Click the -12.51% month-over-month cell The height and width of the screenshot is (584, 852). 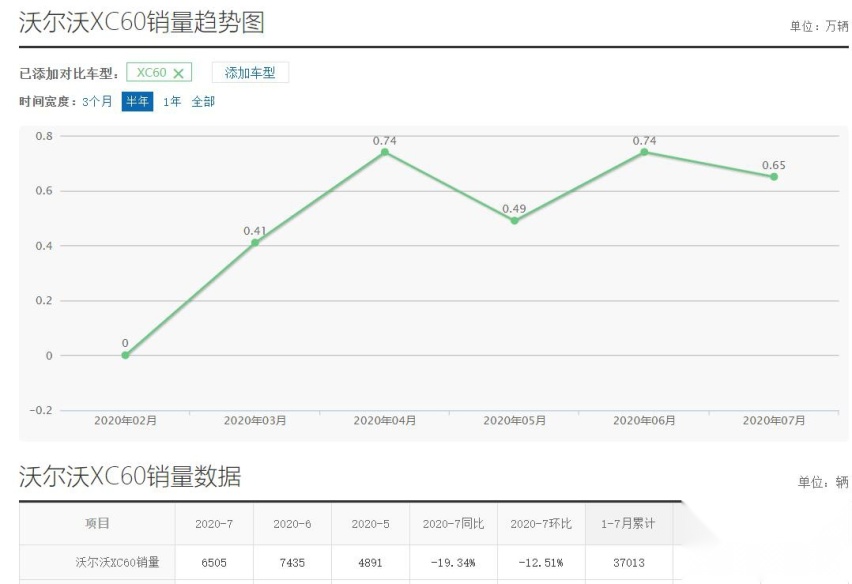click(x=541, y=563)
